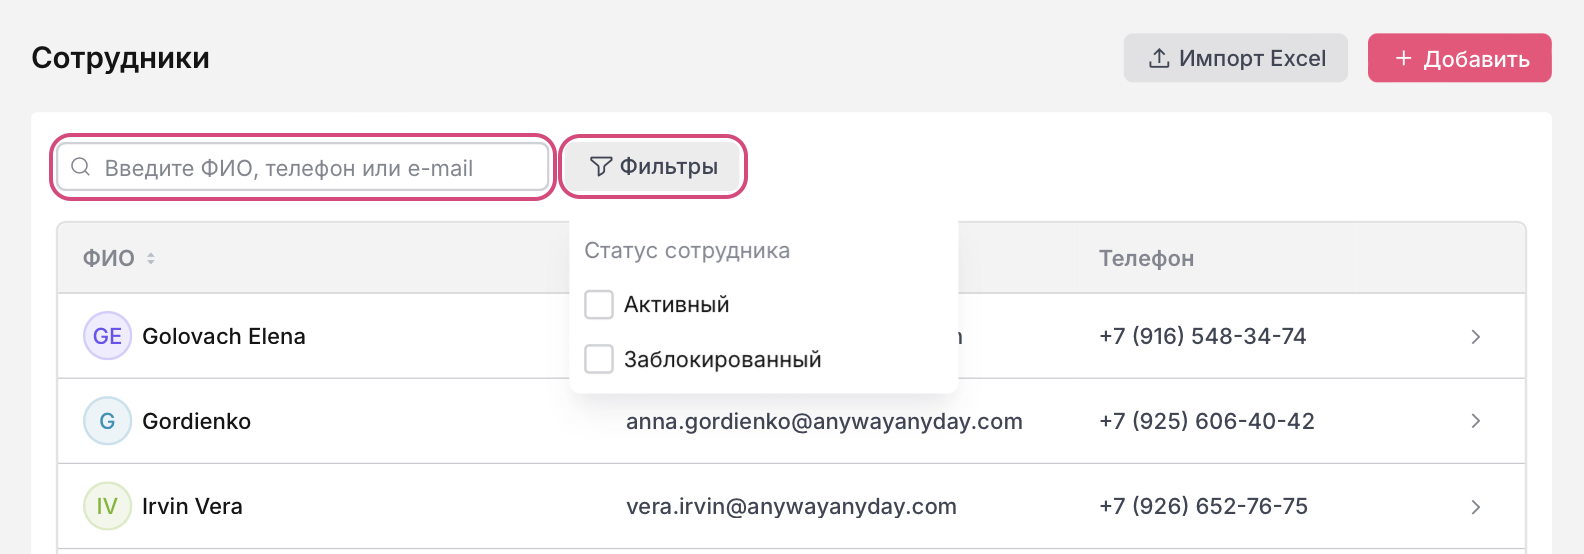The width and height of the screenshot is (1584, 554).
Task: Check the Активный status checkbox
Action: point(599,304)
